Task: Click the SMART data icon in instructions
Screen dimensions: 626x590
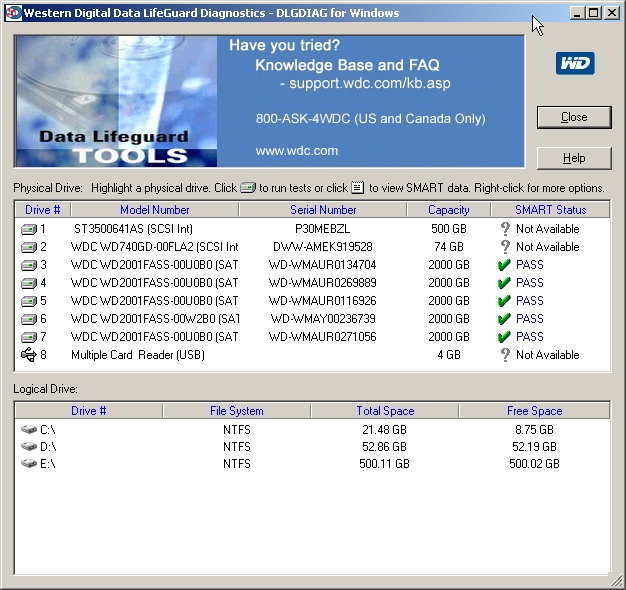Action: 358,188
